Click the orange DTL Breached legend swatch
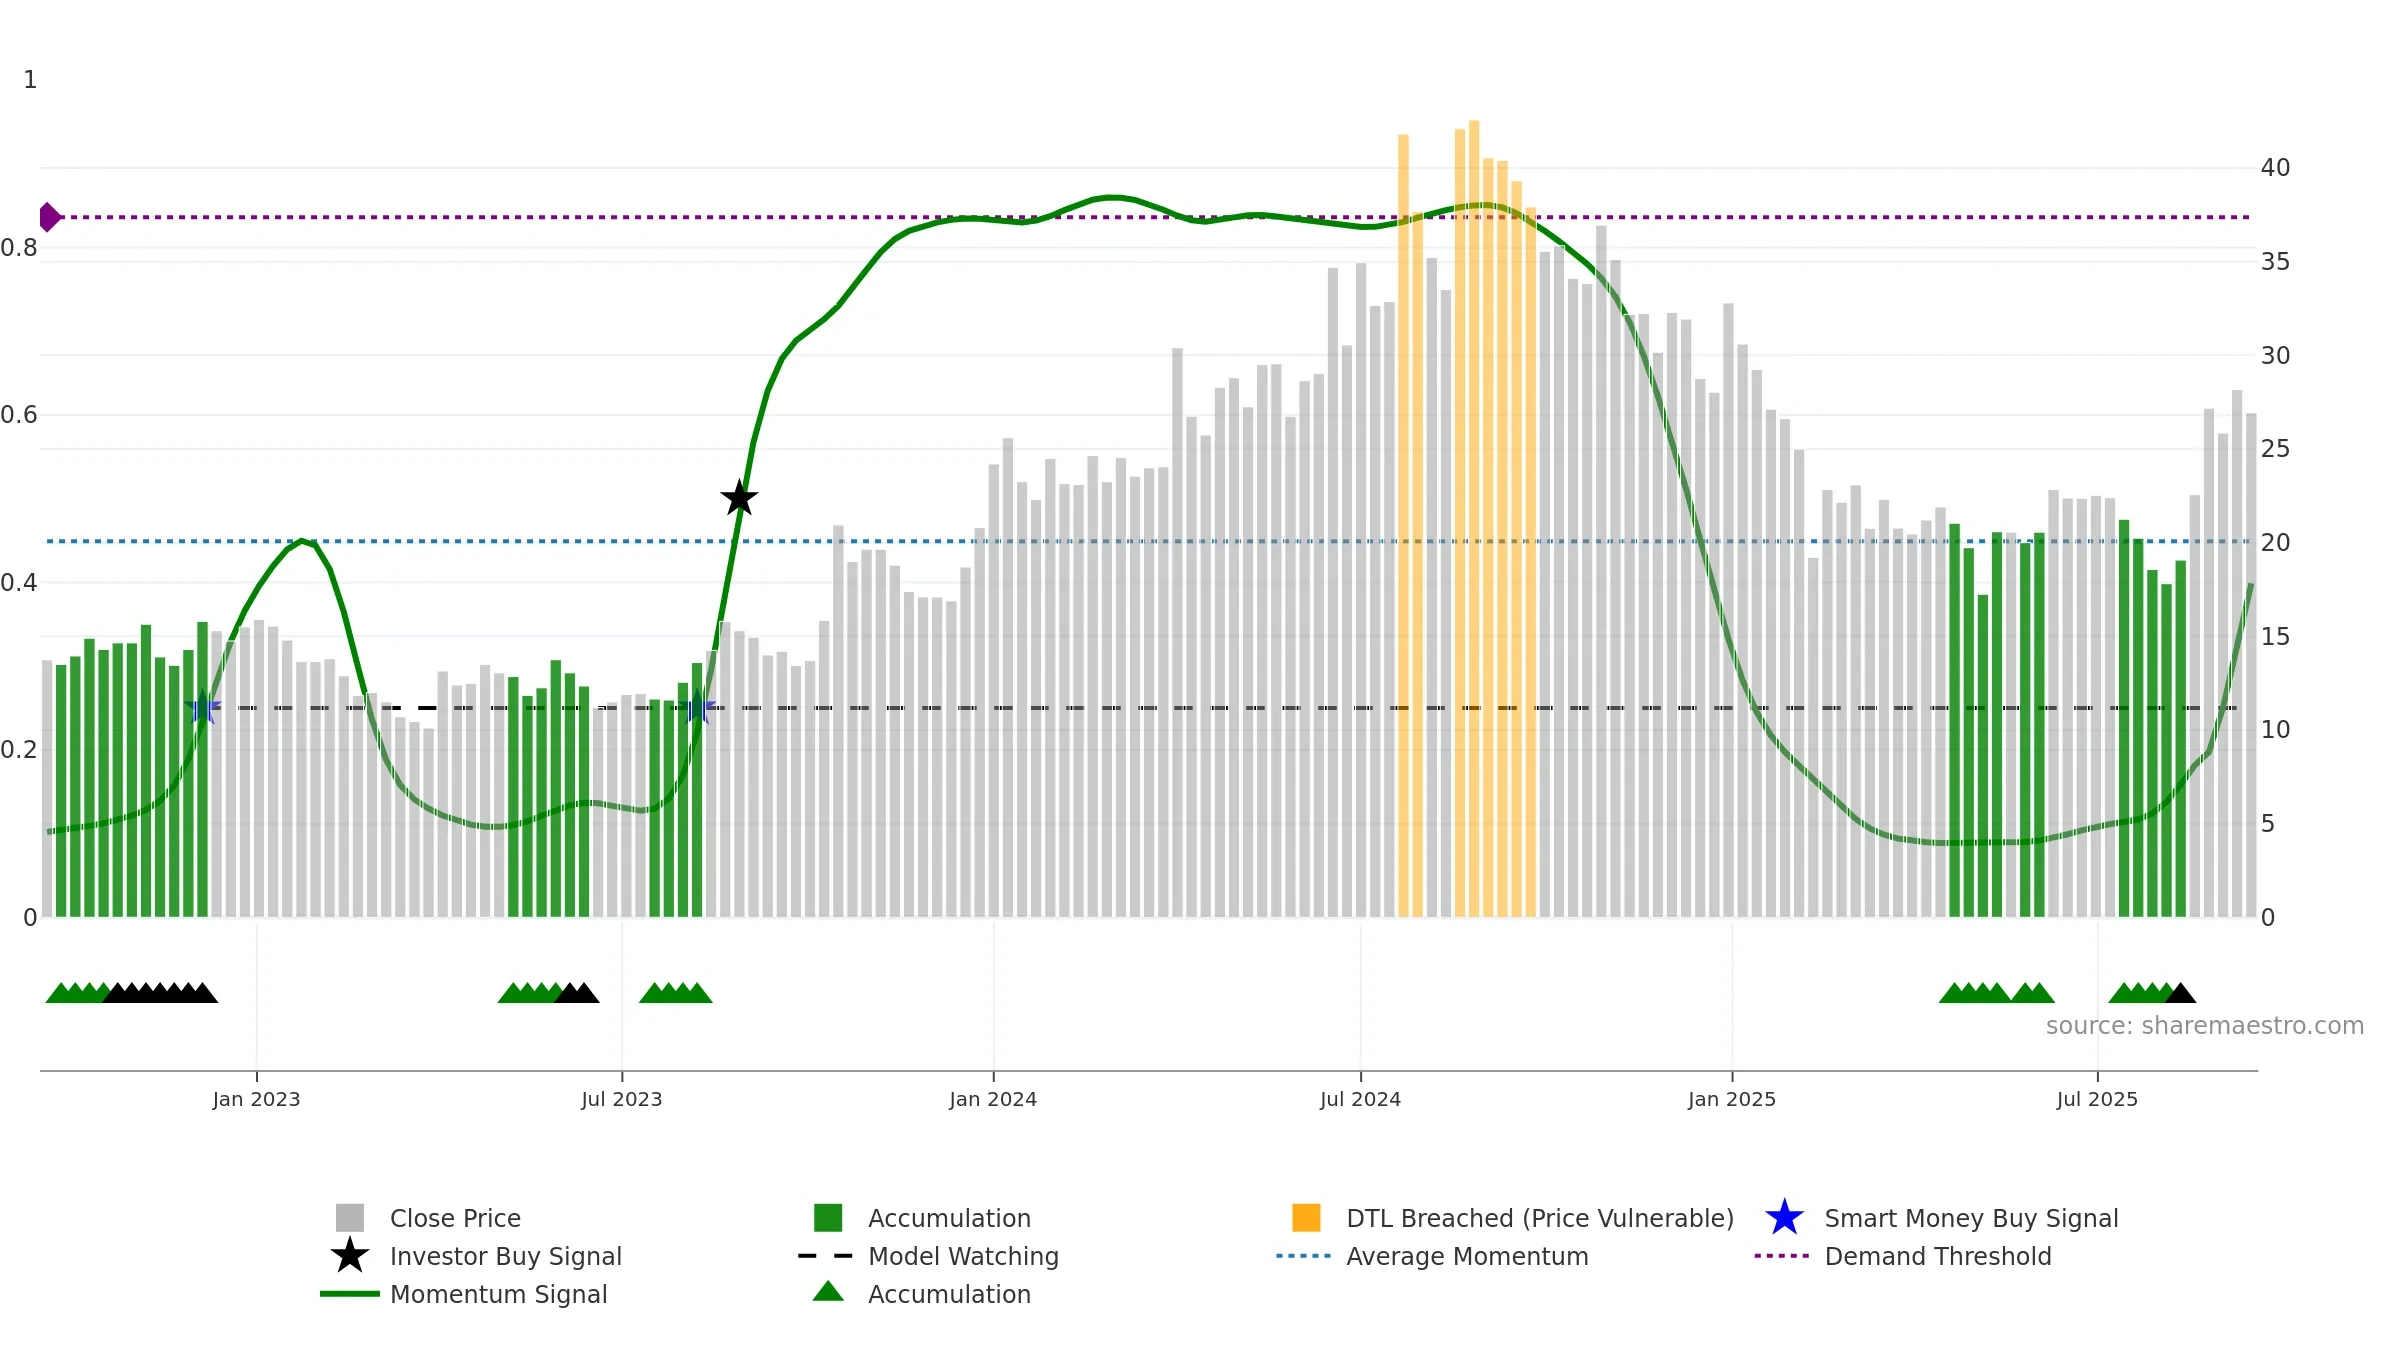The height and width of the screenshot is (1350, 2400). (1306, 1218)
